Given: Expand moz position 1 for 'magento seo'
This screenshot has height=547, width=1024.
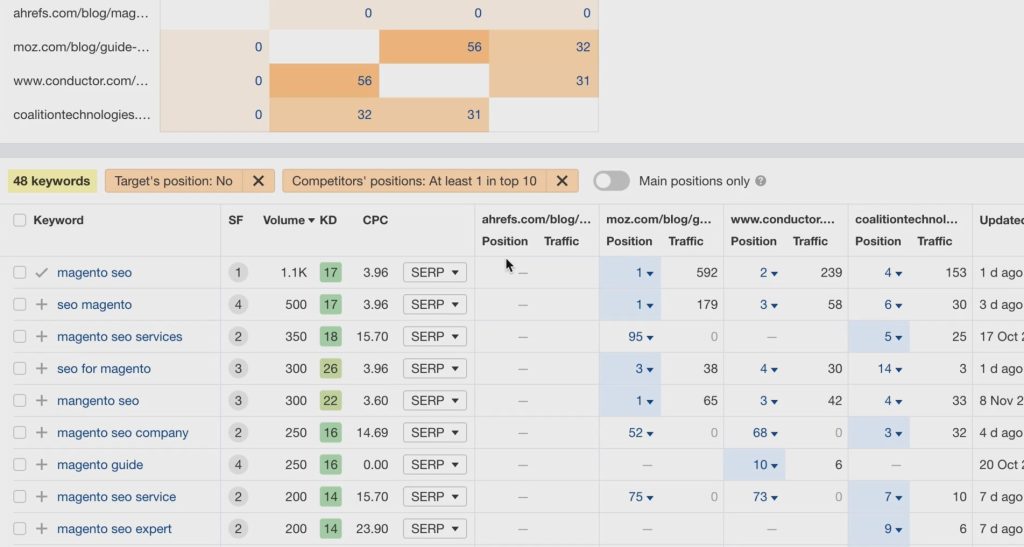Looking at the screenshot, I should (x=644, y=272).
